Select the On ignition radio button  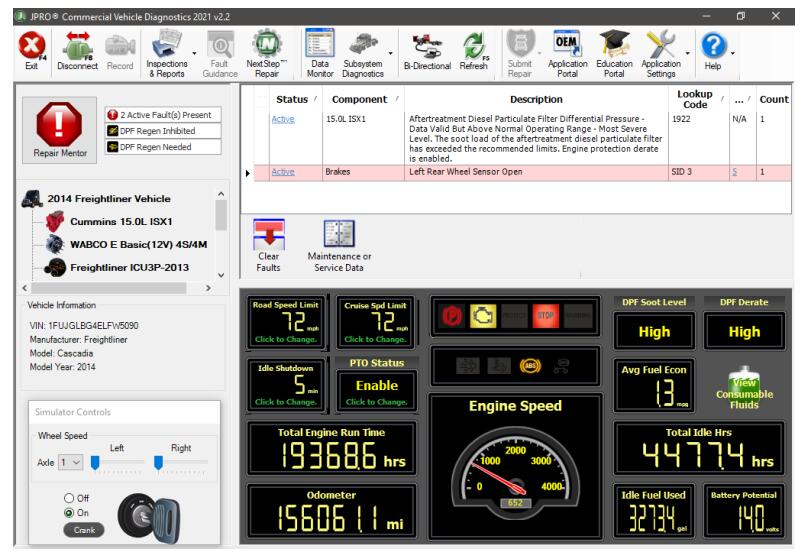coord(69,512)
